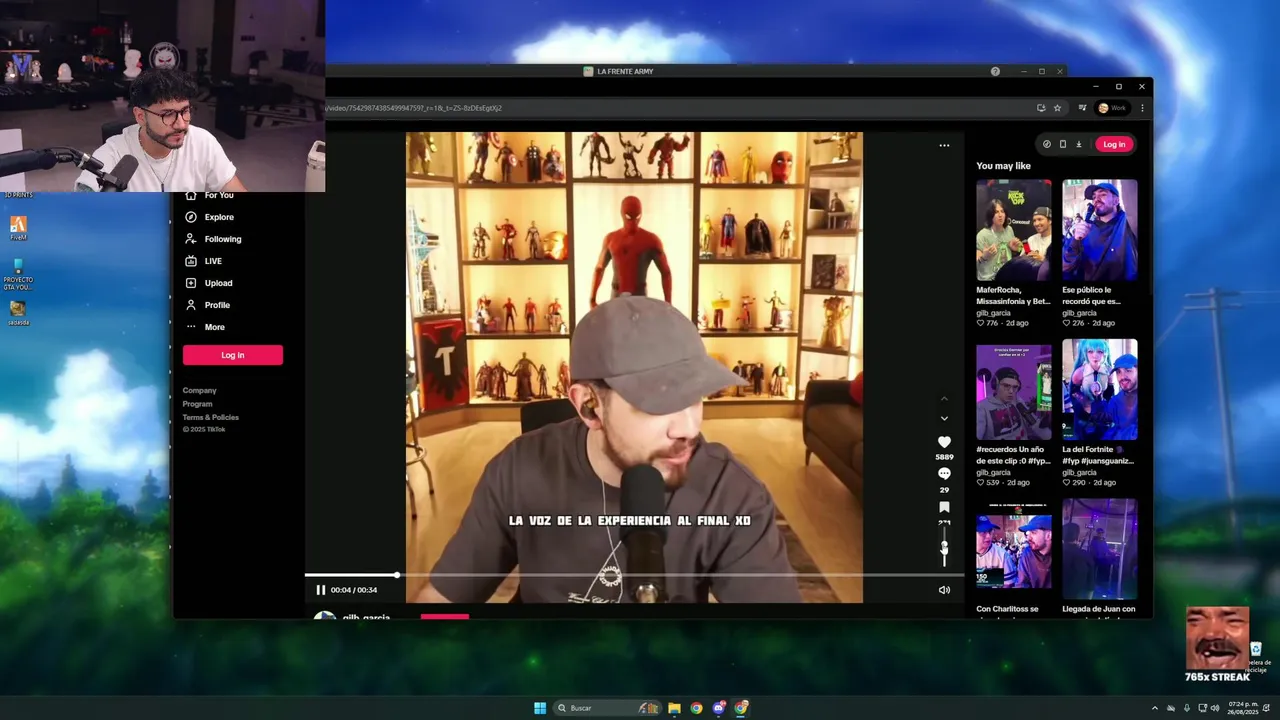Image resolution: width=1280 pixels, height=720 pixels.
Task: Open the Work profile menu in Chrome
Action: pyautogui.click(x=1112, y=108)
